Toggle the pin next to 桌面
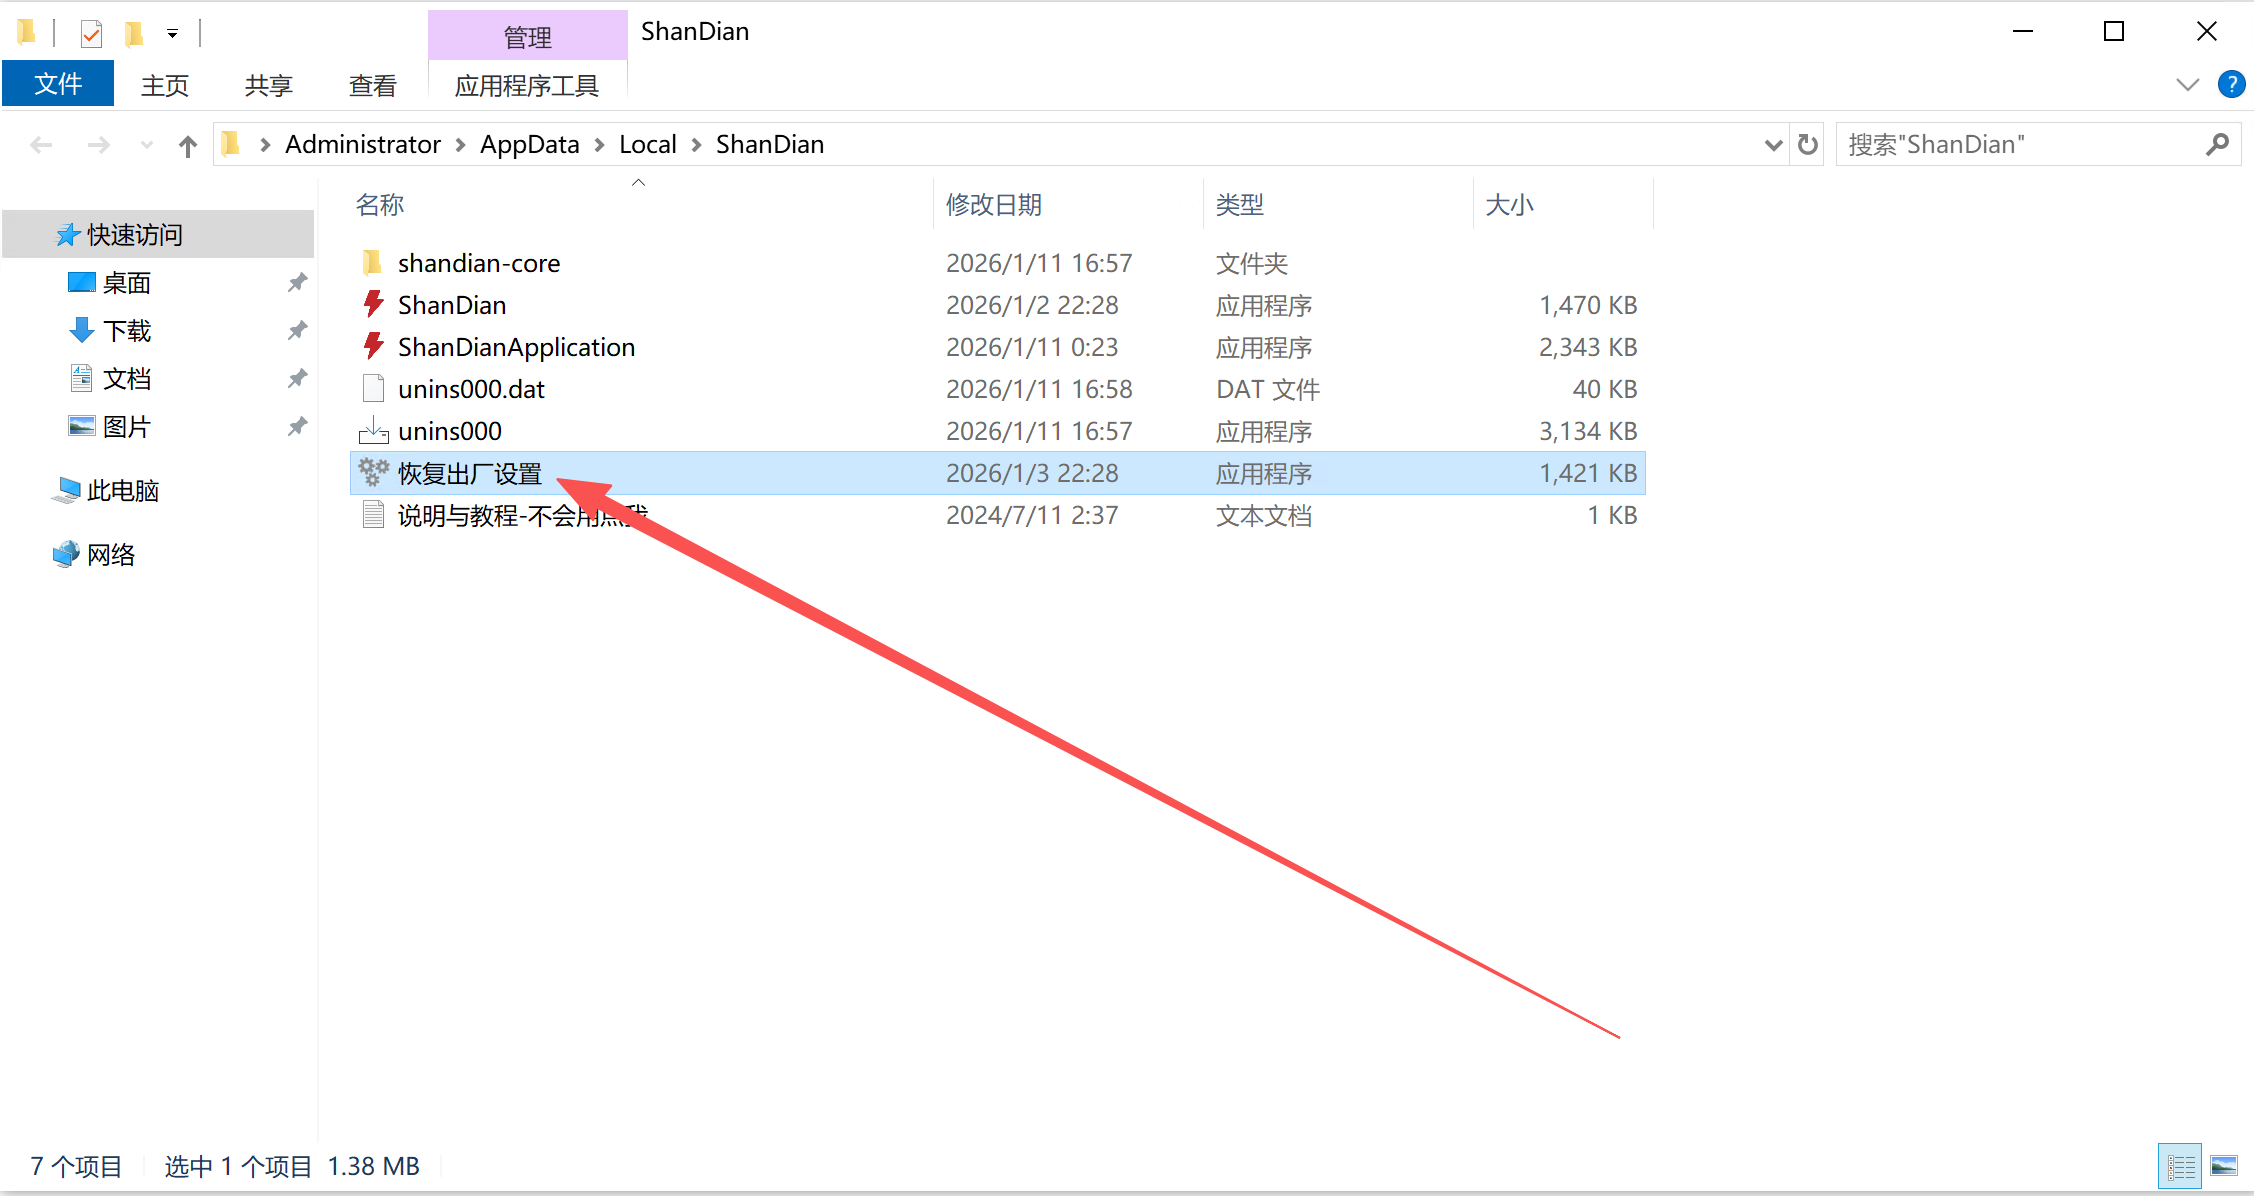The image size is (2254, 1196). (x=297, y=283)
